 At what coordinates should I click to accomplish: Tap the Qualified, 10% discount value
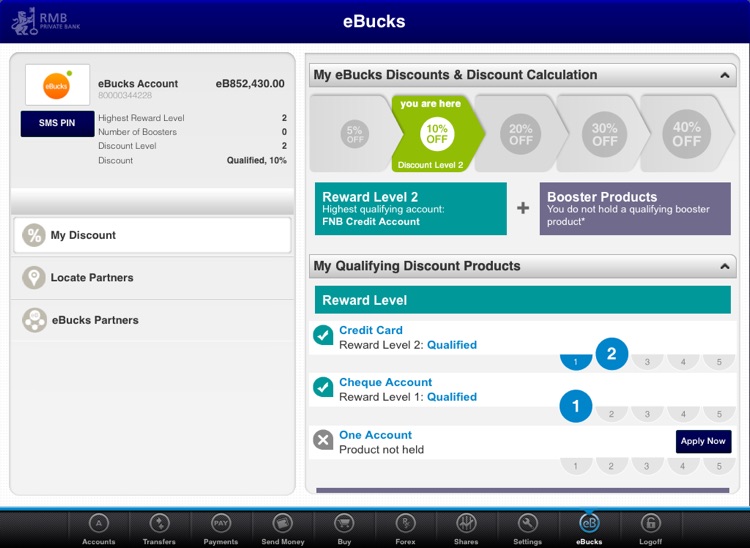click(257, 160)
